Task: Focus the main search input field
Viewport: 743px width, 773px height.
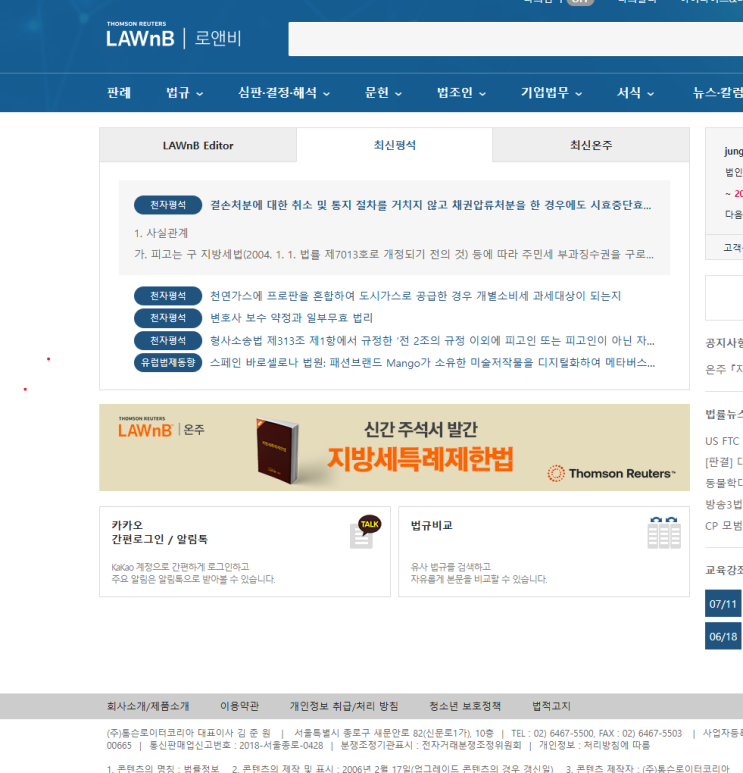Action: (x=515, y=39)
